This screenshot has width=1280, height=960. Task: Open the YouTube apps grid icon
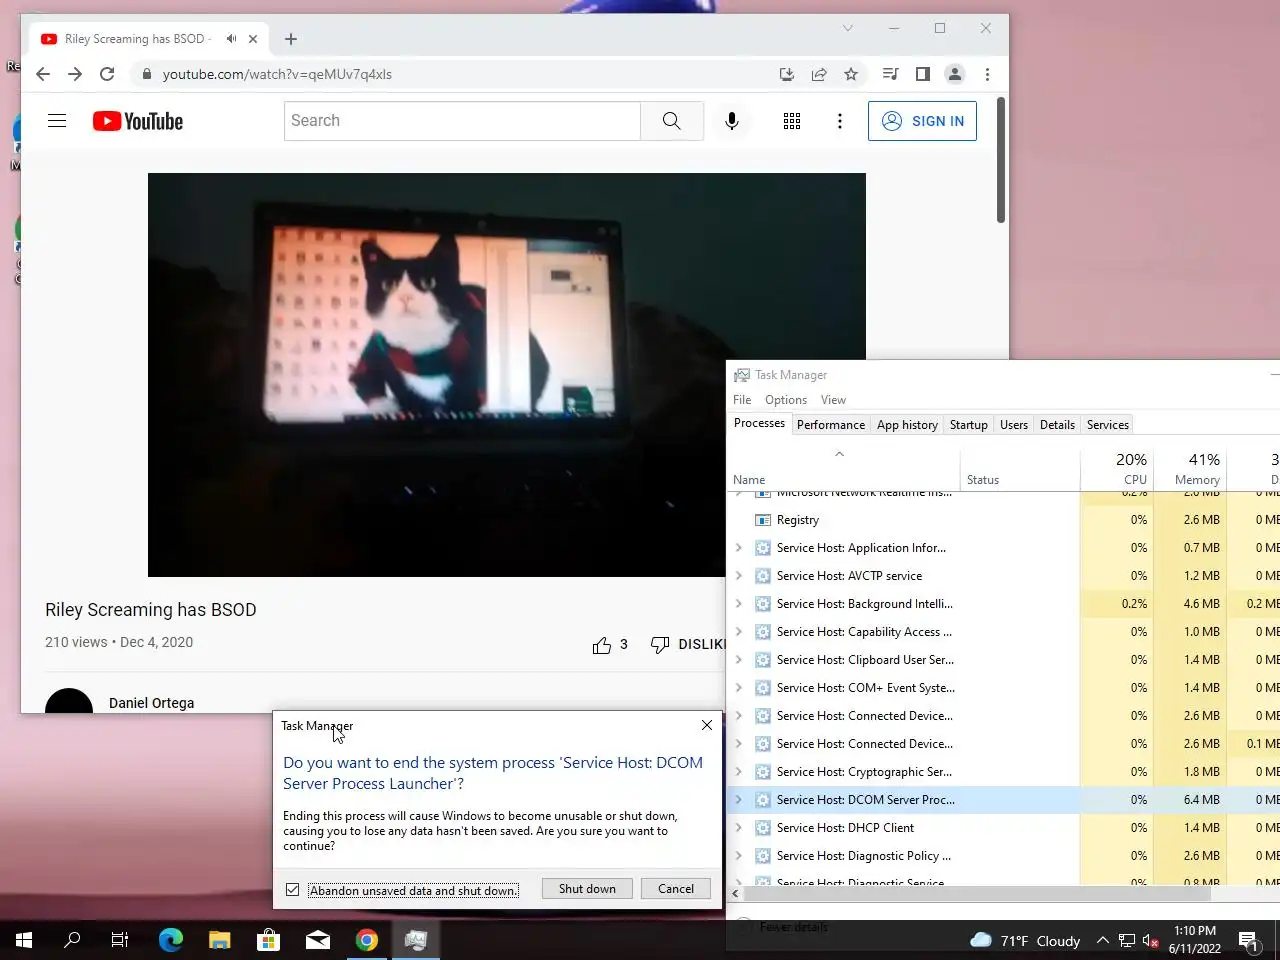pos(792,121)
